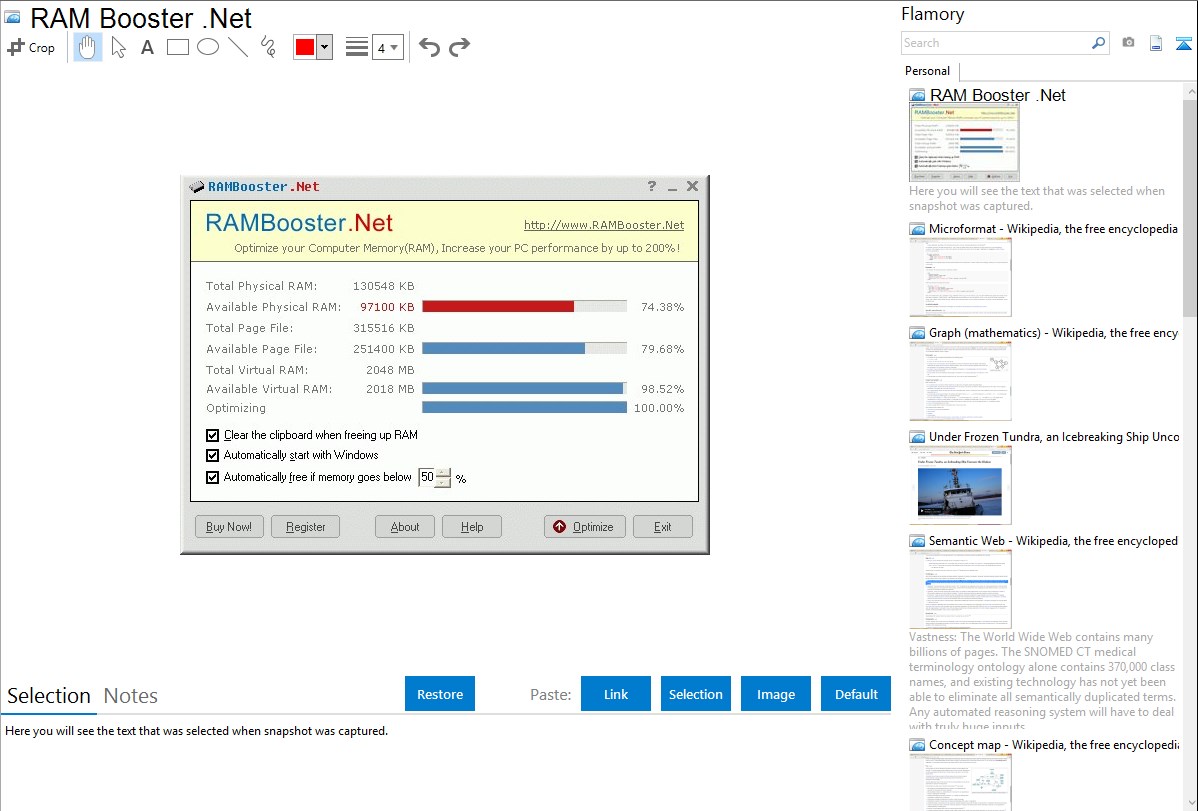Image resolution: width=1198 pixels, height=811 pixels.
Task: Open the Icebreaking Ship snapshot thumbnail
Action: 960,485
